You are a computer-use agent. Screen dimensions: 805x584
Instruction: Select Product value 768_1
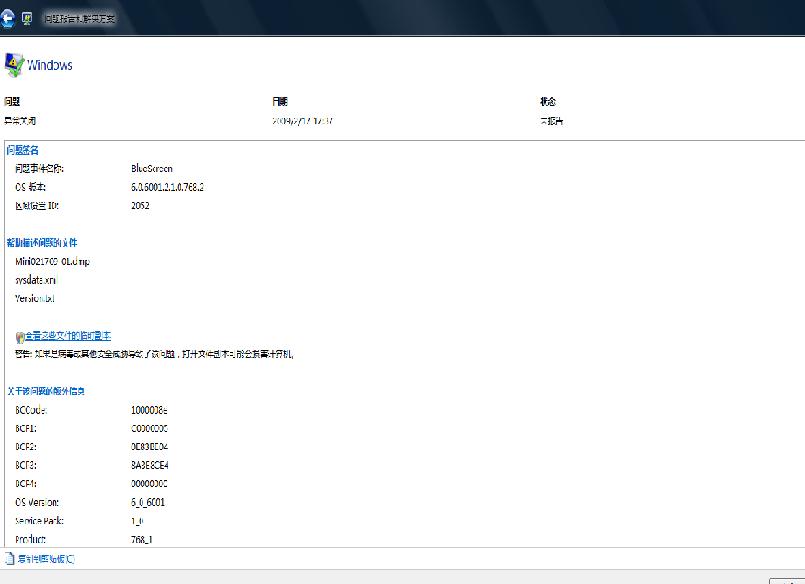pyautogui.click(x=142, y=539)
